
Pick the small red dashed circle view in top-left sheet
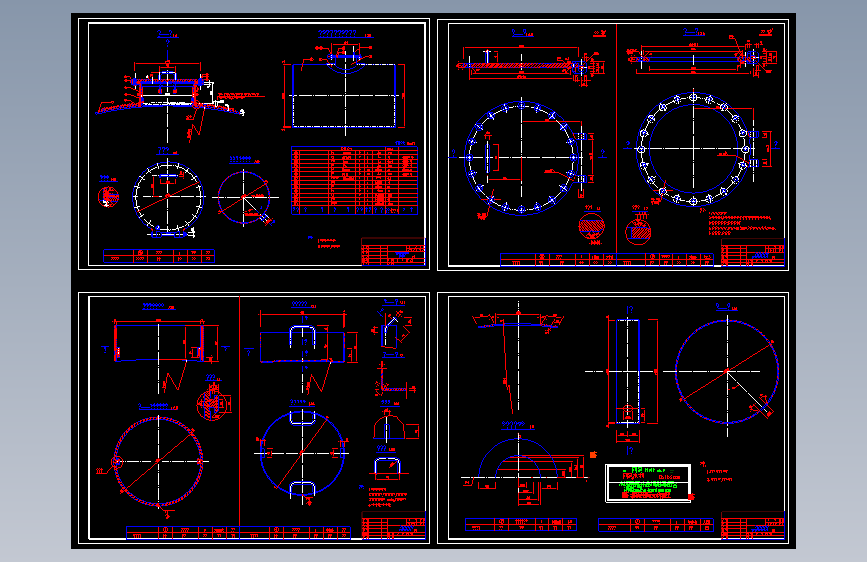tap(243, 197)
